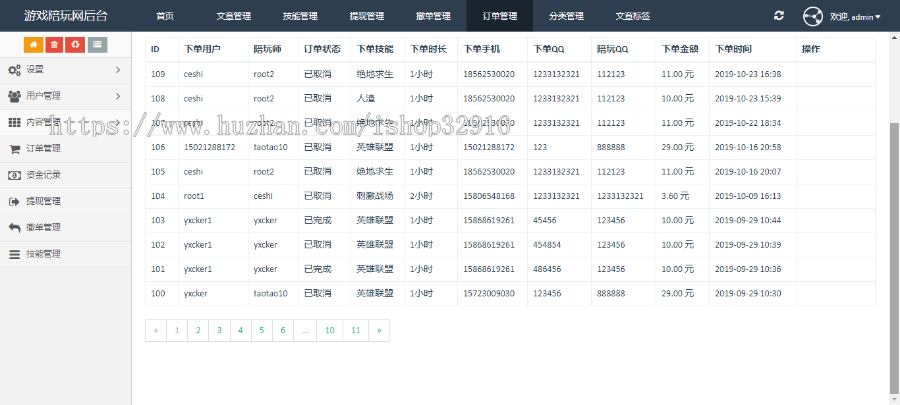
Task: Open the 欢迎, admin dropdown menu
Action: (x=855, y=17)
